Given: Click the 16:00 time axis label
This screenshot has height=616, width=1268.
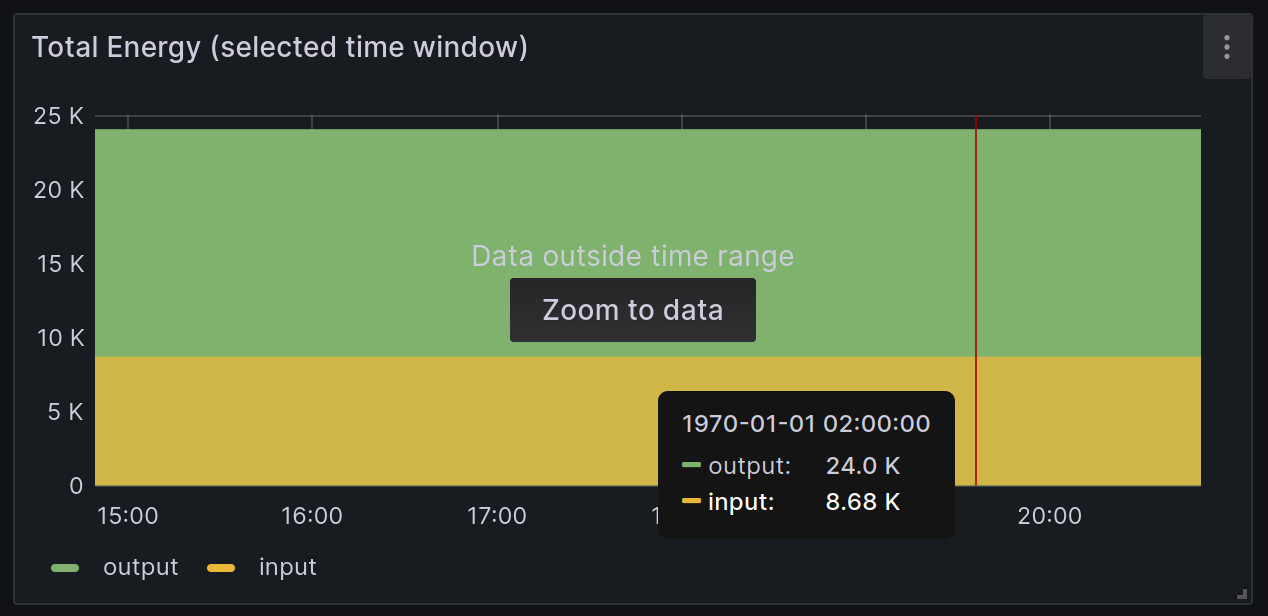Looking at the screenshot, I should coord(312,516).
